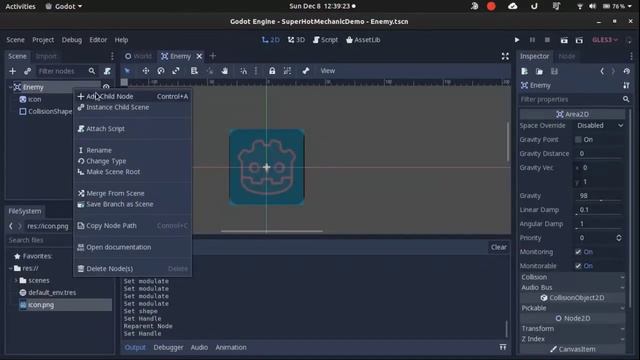Switch to 3D workspace
Image resolution: width=640 pixels, height=360 pixels.
(296, 40)
